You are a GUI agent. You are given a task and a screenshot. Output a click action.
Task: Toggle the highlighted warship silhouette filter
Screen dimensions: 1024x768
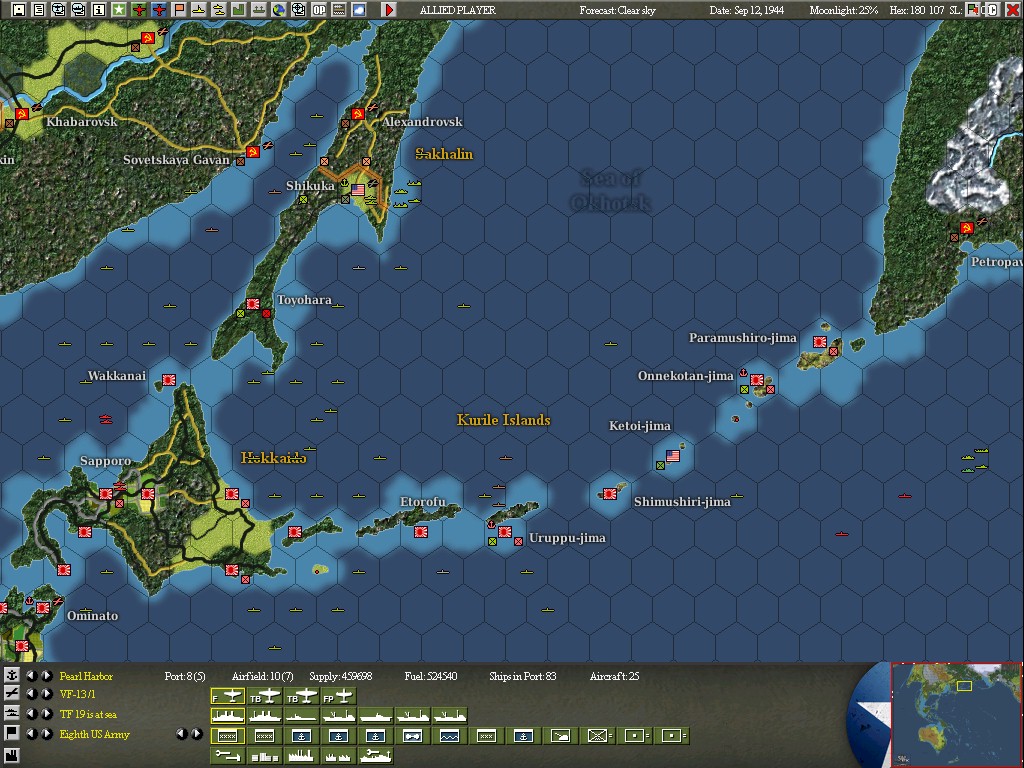pyautogui.click(x=227, y=716)
